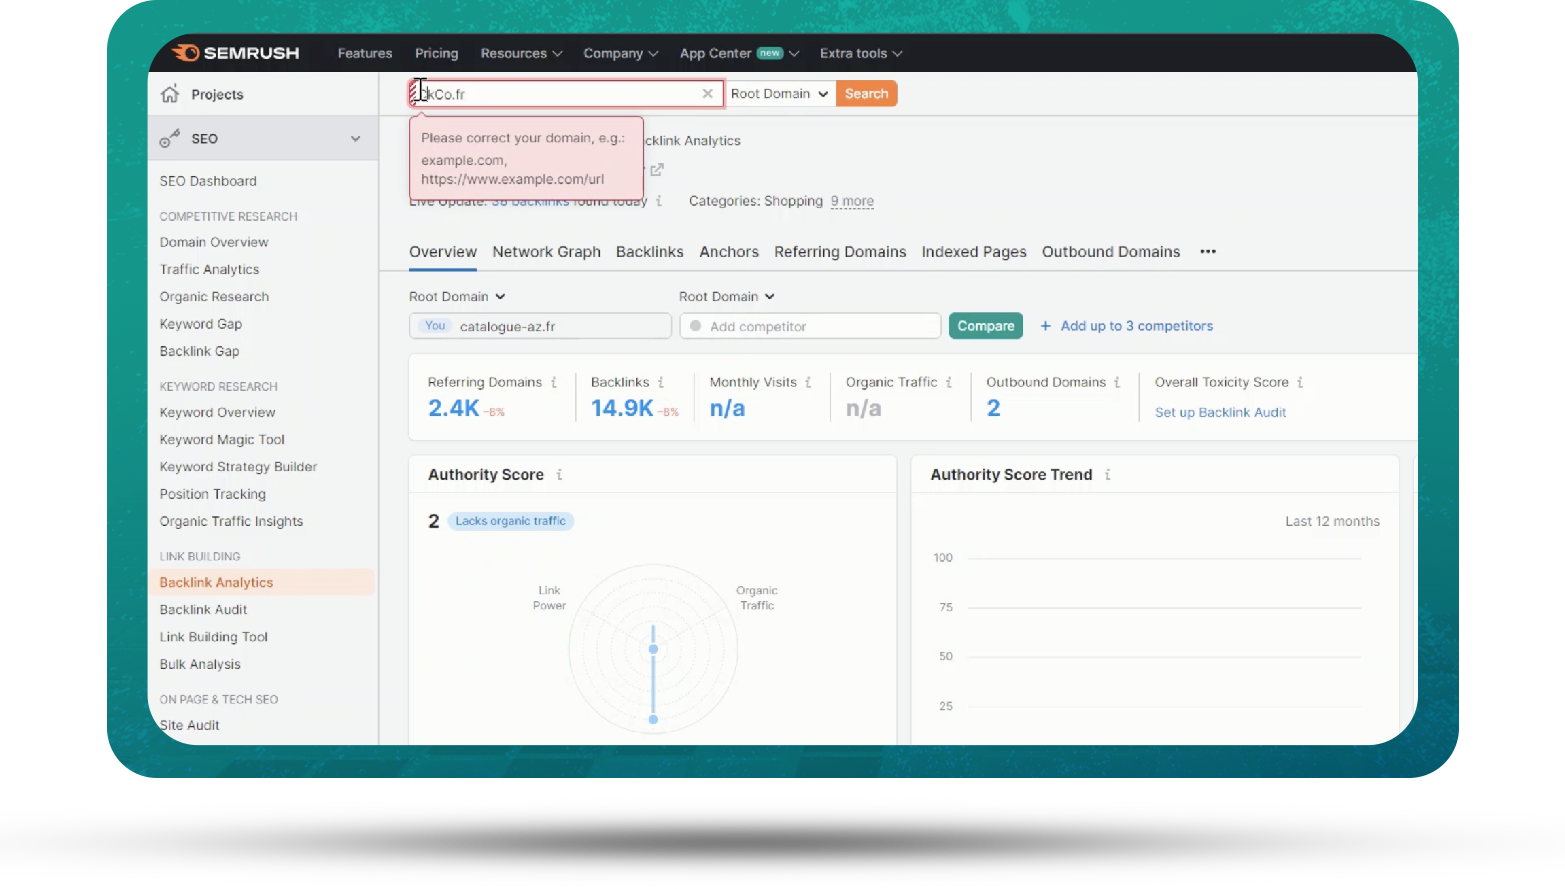Open the Features menu item

(365, 53)
